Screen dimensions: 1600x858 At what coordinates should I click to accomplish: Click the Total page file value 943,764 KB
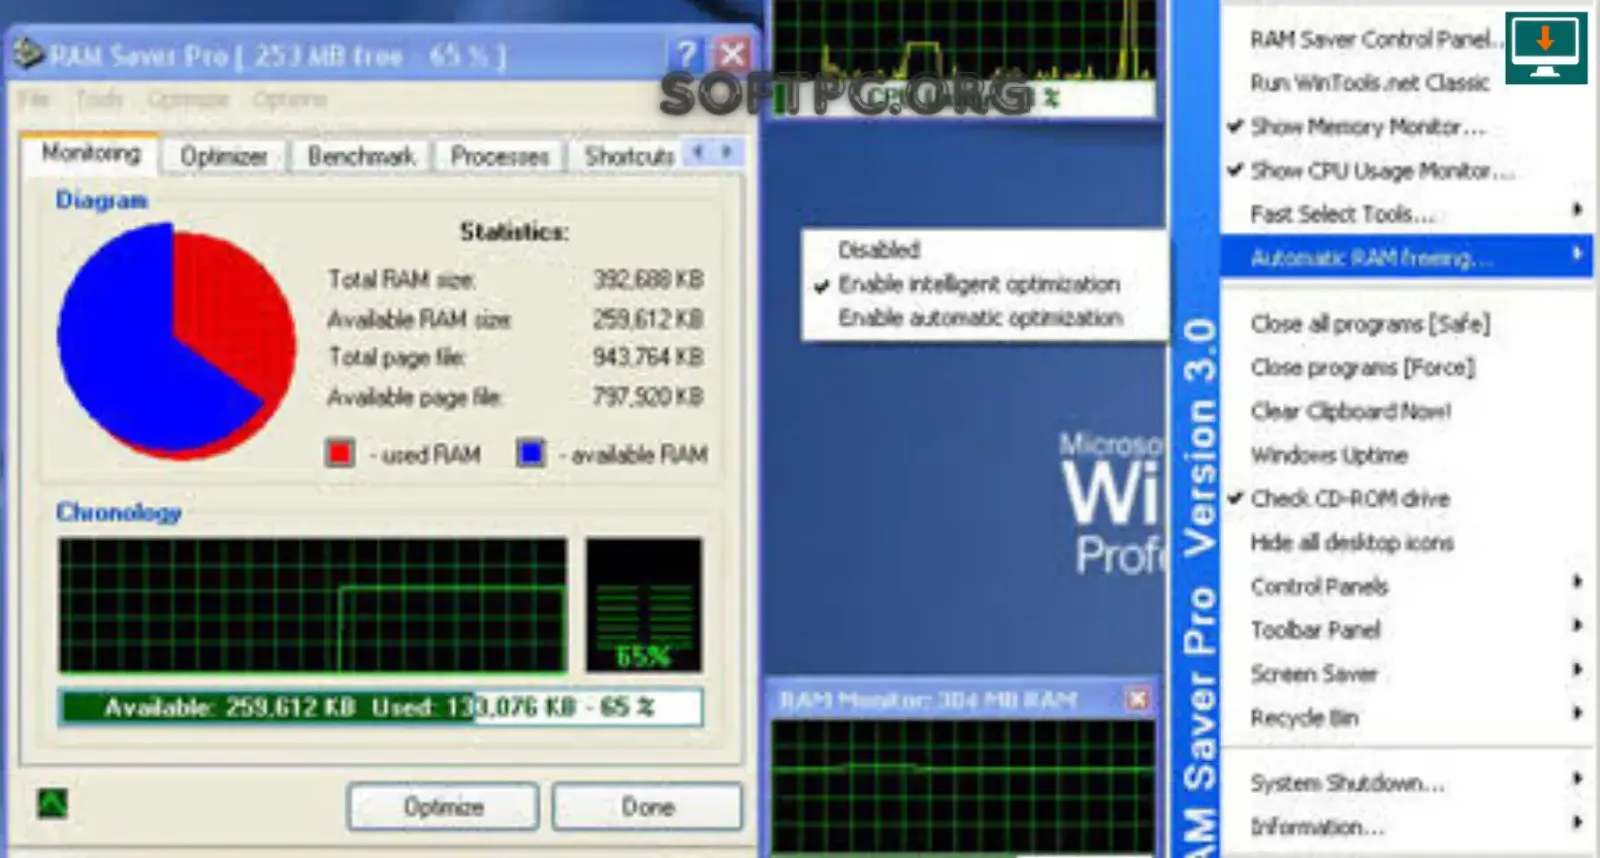(648, 357)
